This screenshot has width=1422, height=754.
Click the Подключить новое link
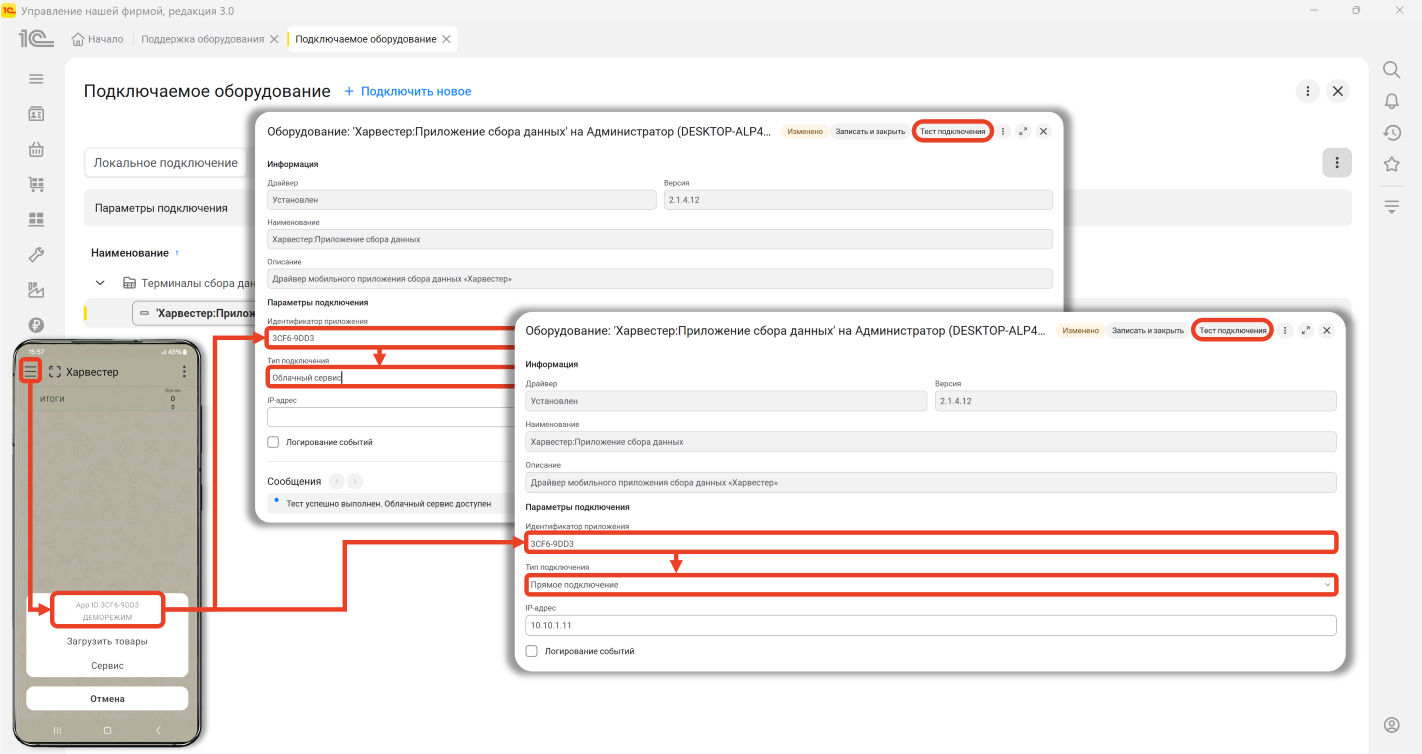408,91
